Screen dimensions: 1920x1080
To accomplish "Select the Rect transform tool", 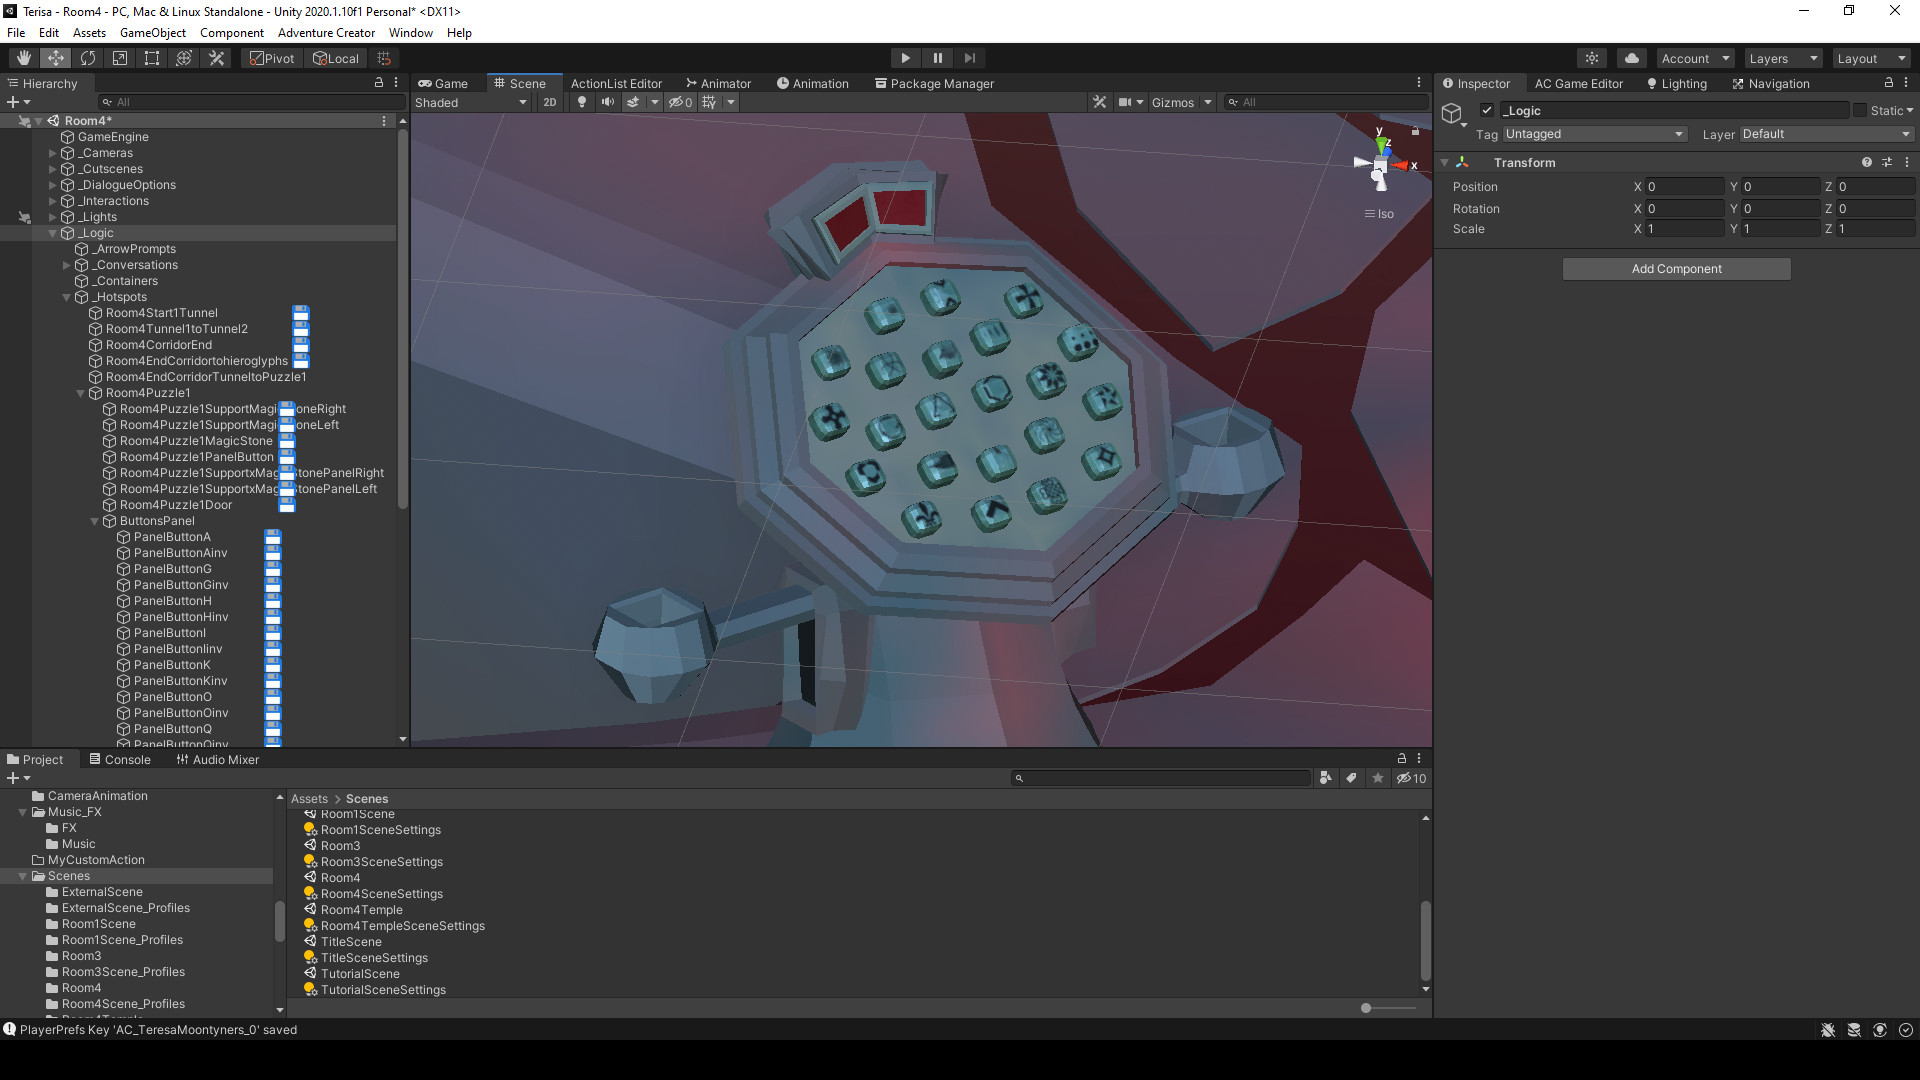I will tap(152, 58).
